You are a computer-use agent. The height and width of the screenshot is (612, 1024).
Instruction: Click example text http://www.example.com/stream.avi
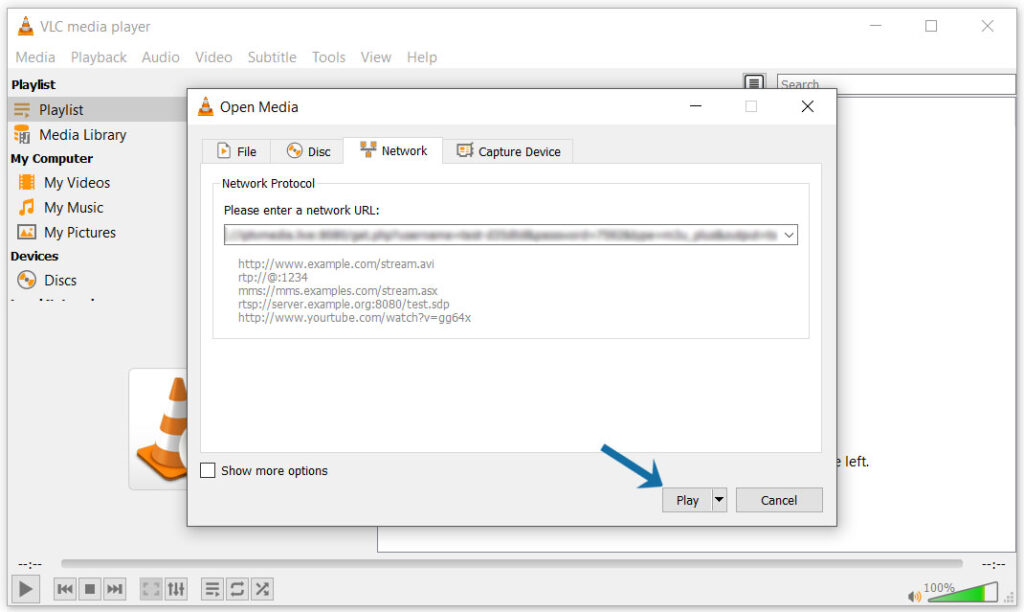(336, 264)
